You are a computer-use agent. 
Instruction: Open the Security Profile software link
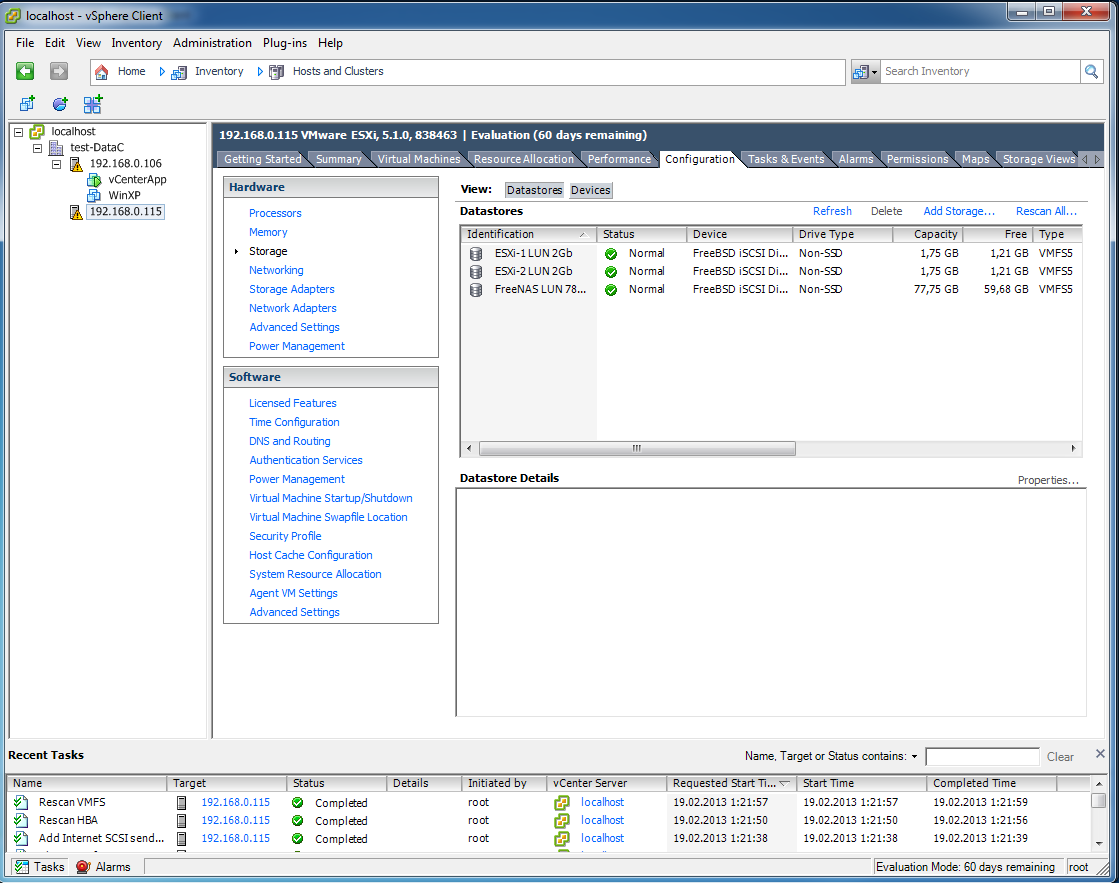click(x=285, y=536)
